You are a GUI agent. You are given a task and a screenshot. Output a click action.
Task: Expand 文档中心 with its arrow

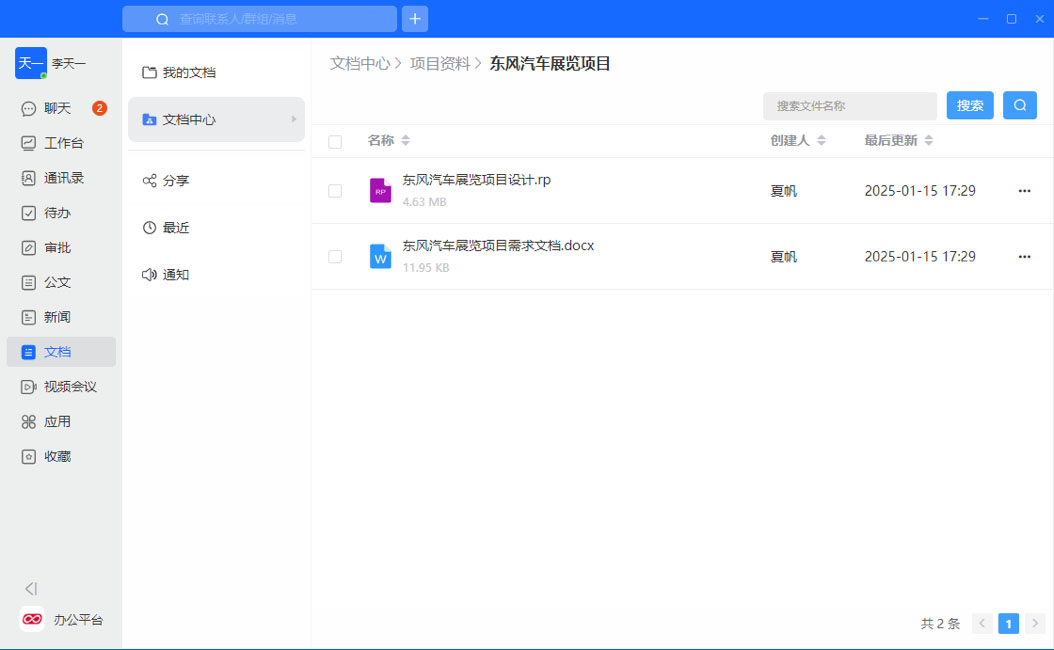tap(294, 119)
